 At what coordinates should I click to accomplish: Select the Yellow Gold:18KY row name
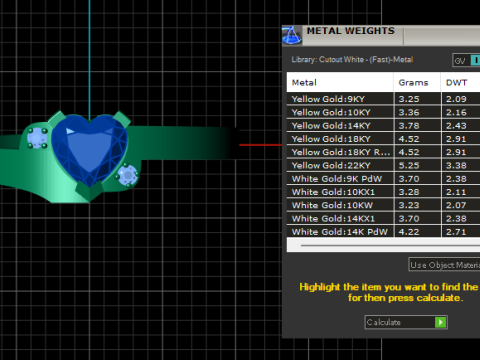(x=331, y=139)
